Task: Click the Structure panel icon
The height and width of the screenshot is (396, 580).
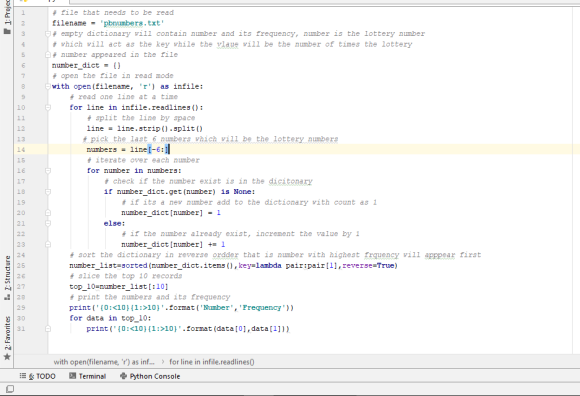Action: pyautogui.click(x=7, y=297)
